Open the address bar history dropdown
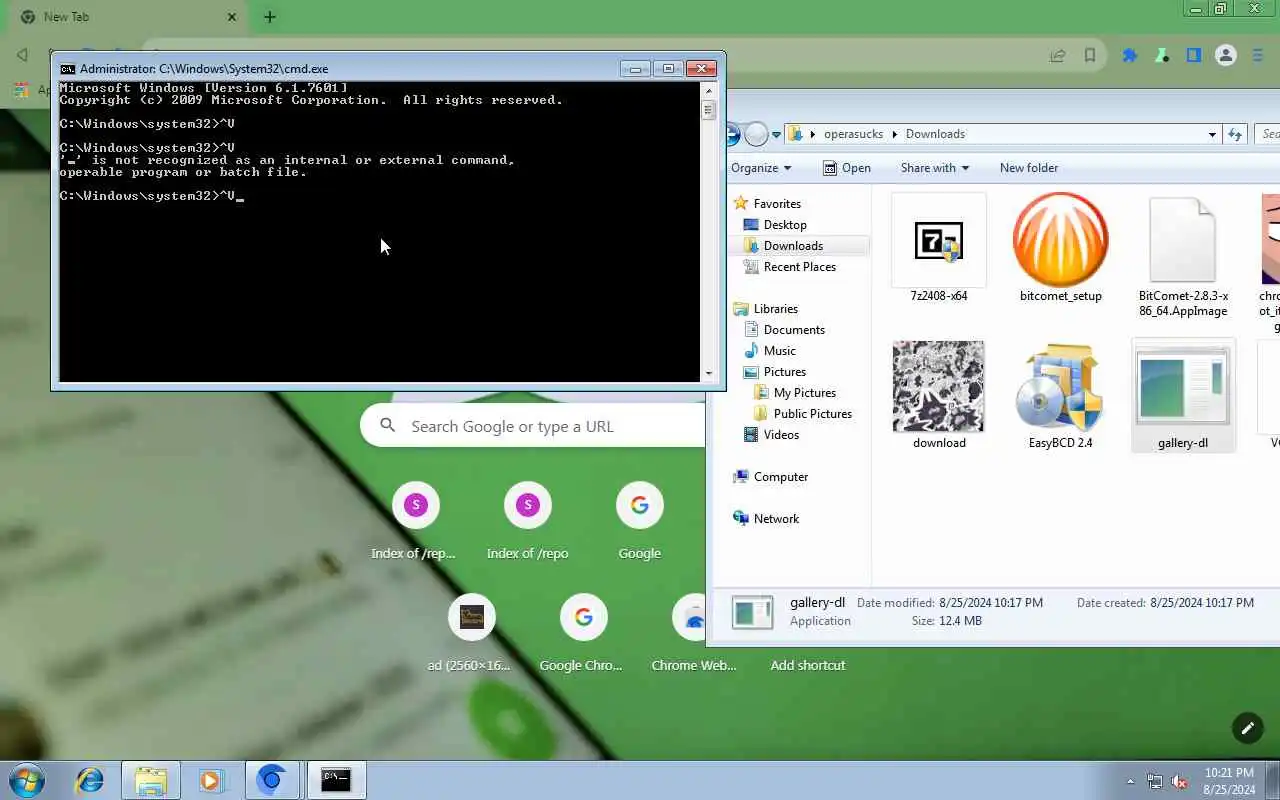The width and height of the screenshot is (1280, 800). point(1212,134)
